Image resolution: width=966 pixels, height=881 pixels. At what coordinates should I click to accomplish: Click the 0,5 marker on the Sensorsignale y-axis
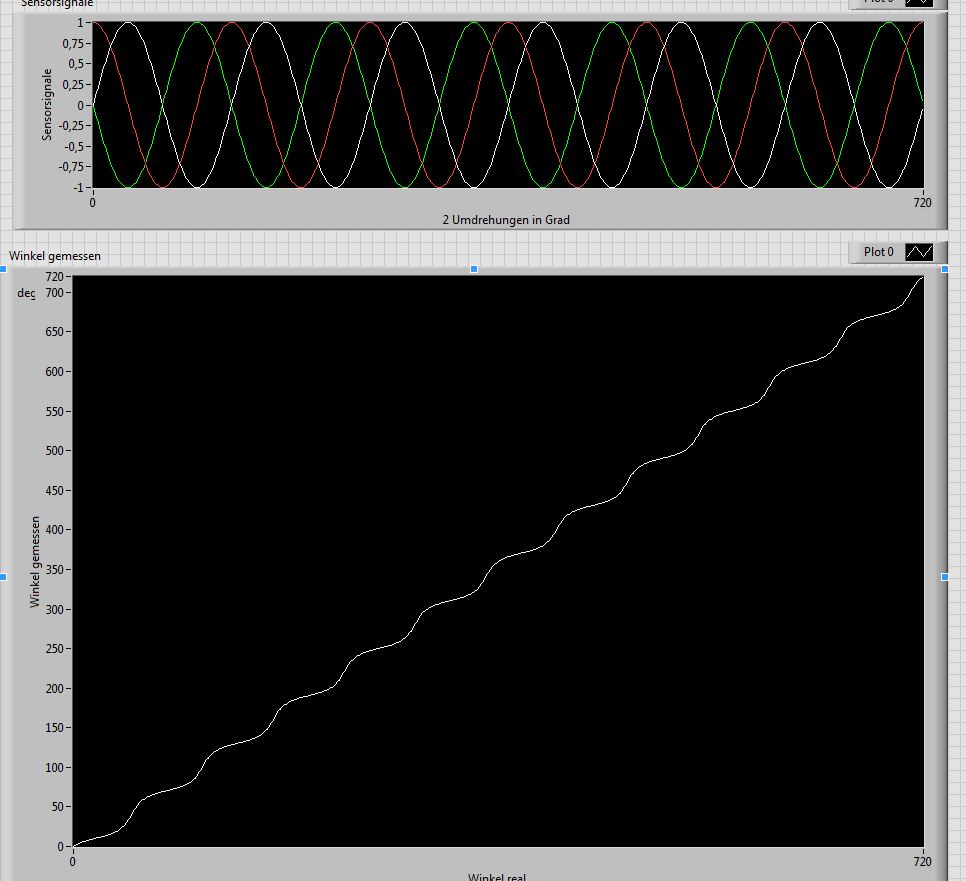point(76,64)
